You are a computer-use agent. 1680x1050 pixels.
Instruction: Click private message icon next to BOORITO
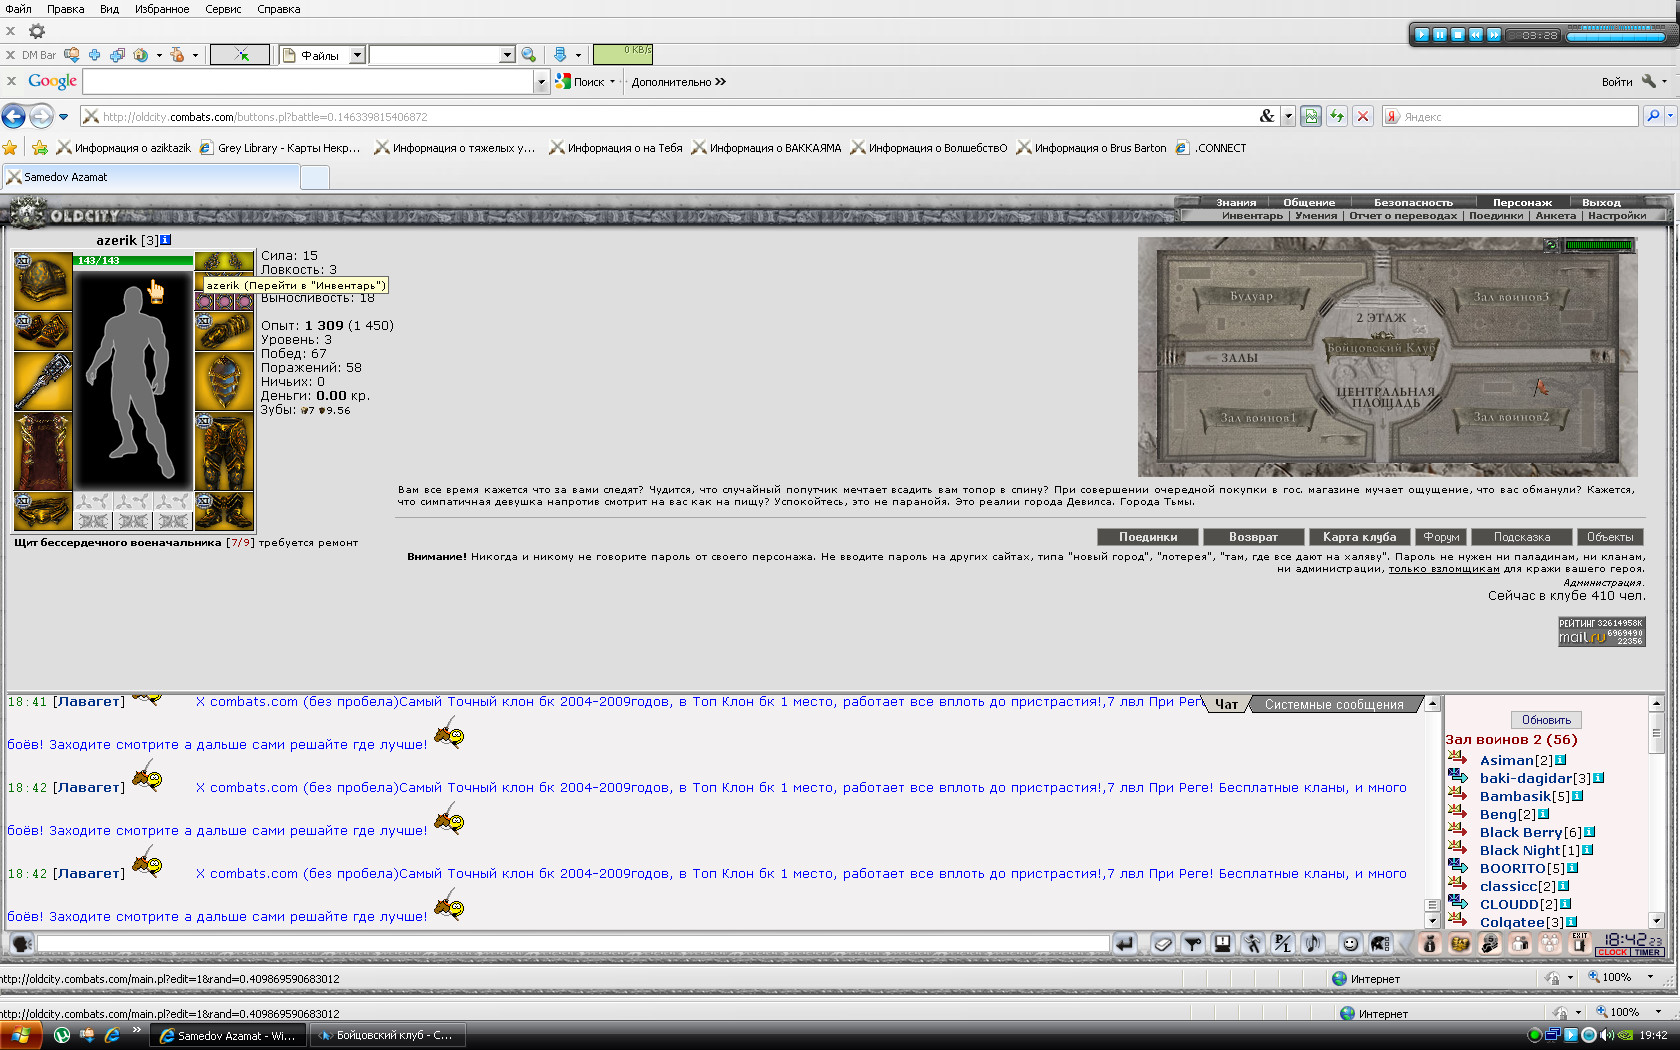1457,867
